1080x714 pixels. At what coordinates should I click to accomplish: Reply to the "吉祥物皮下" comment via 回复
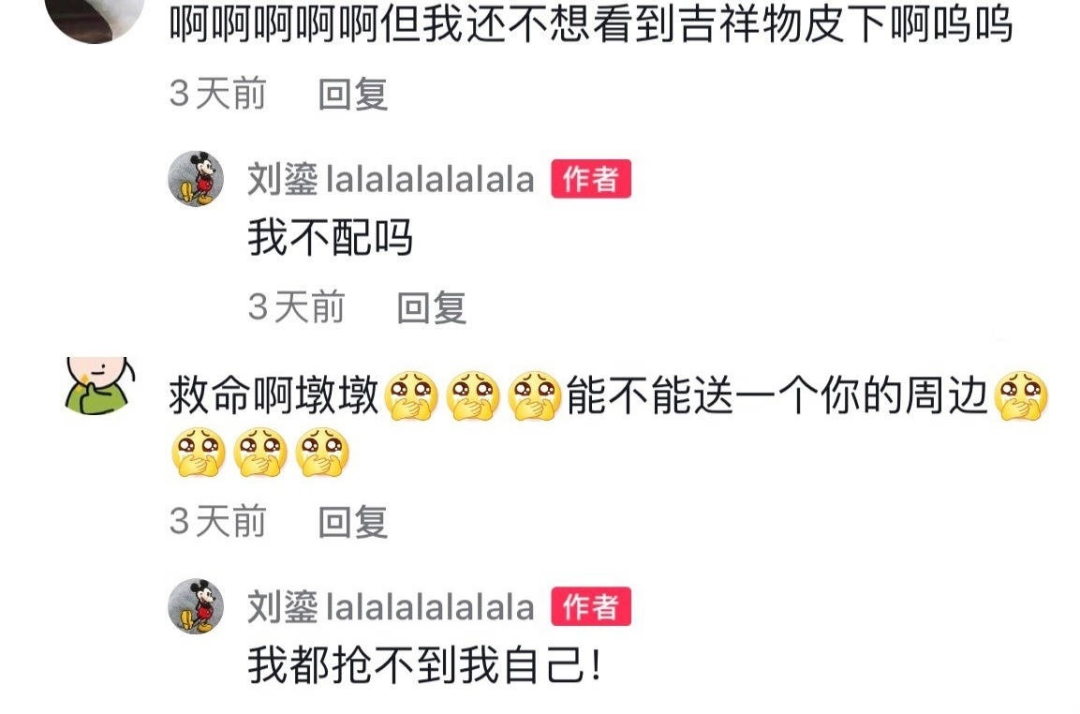(x=353, y=94)
